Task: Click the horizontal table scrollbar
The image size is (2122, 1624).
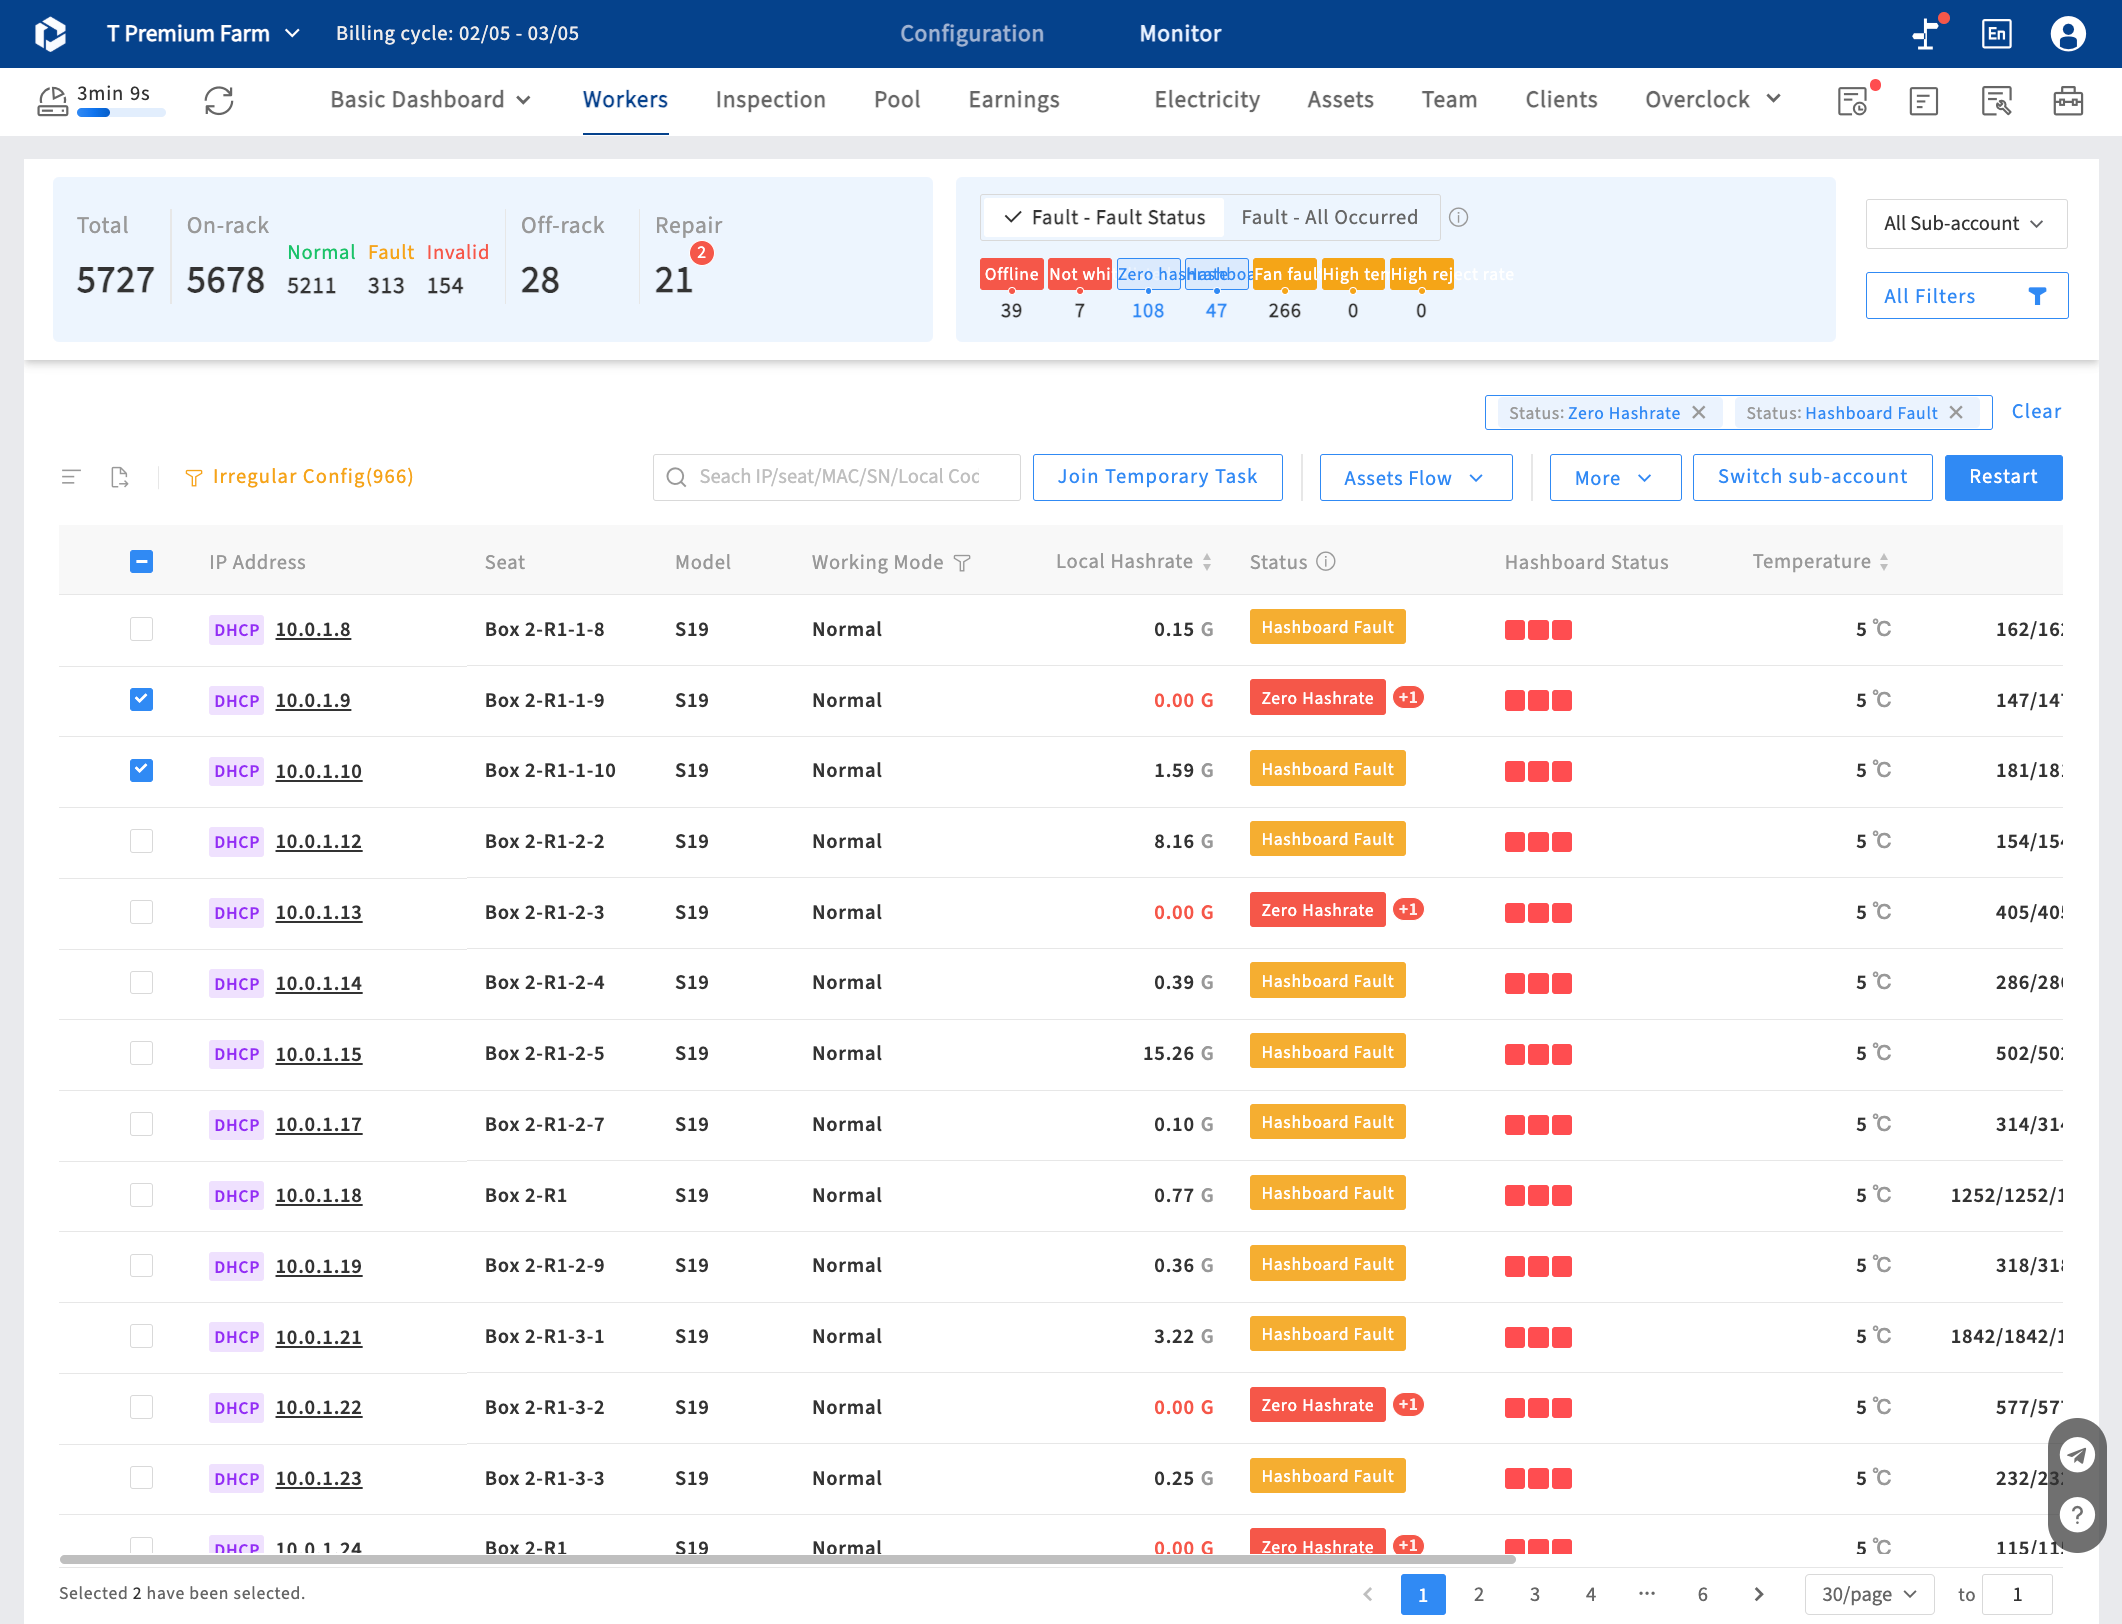Action: click(x=787, y=1558)
